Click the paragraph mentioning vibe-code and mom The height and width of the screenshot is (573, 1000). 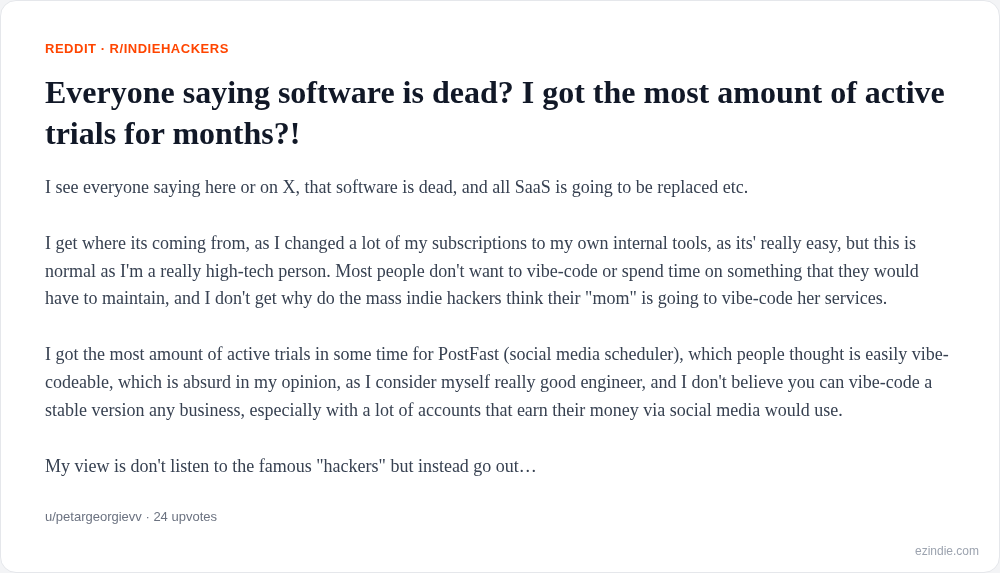(x=482, y=271)
